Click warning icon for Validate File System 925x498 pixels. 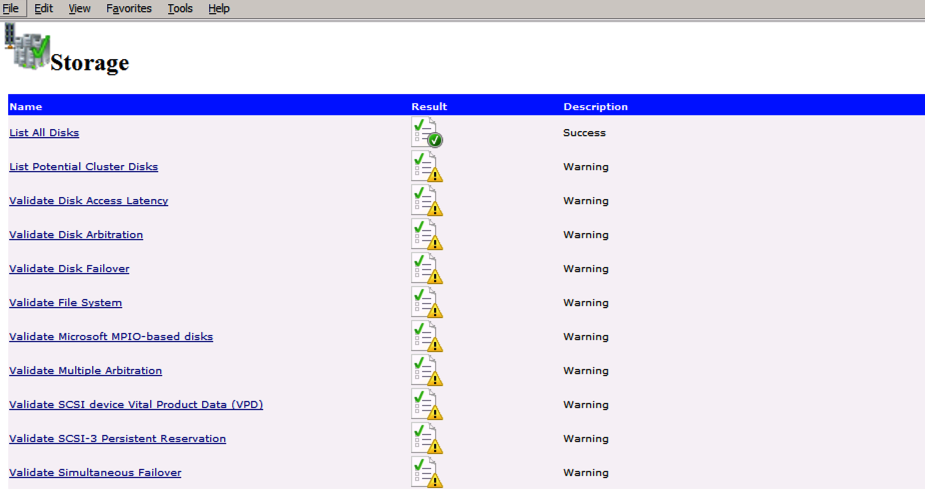[427, 303]
